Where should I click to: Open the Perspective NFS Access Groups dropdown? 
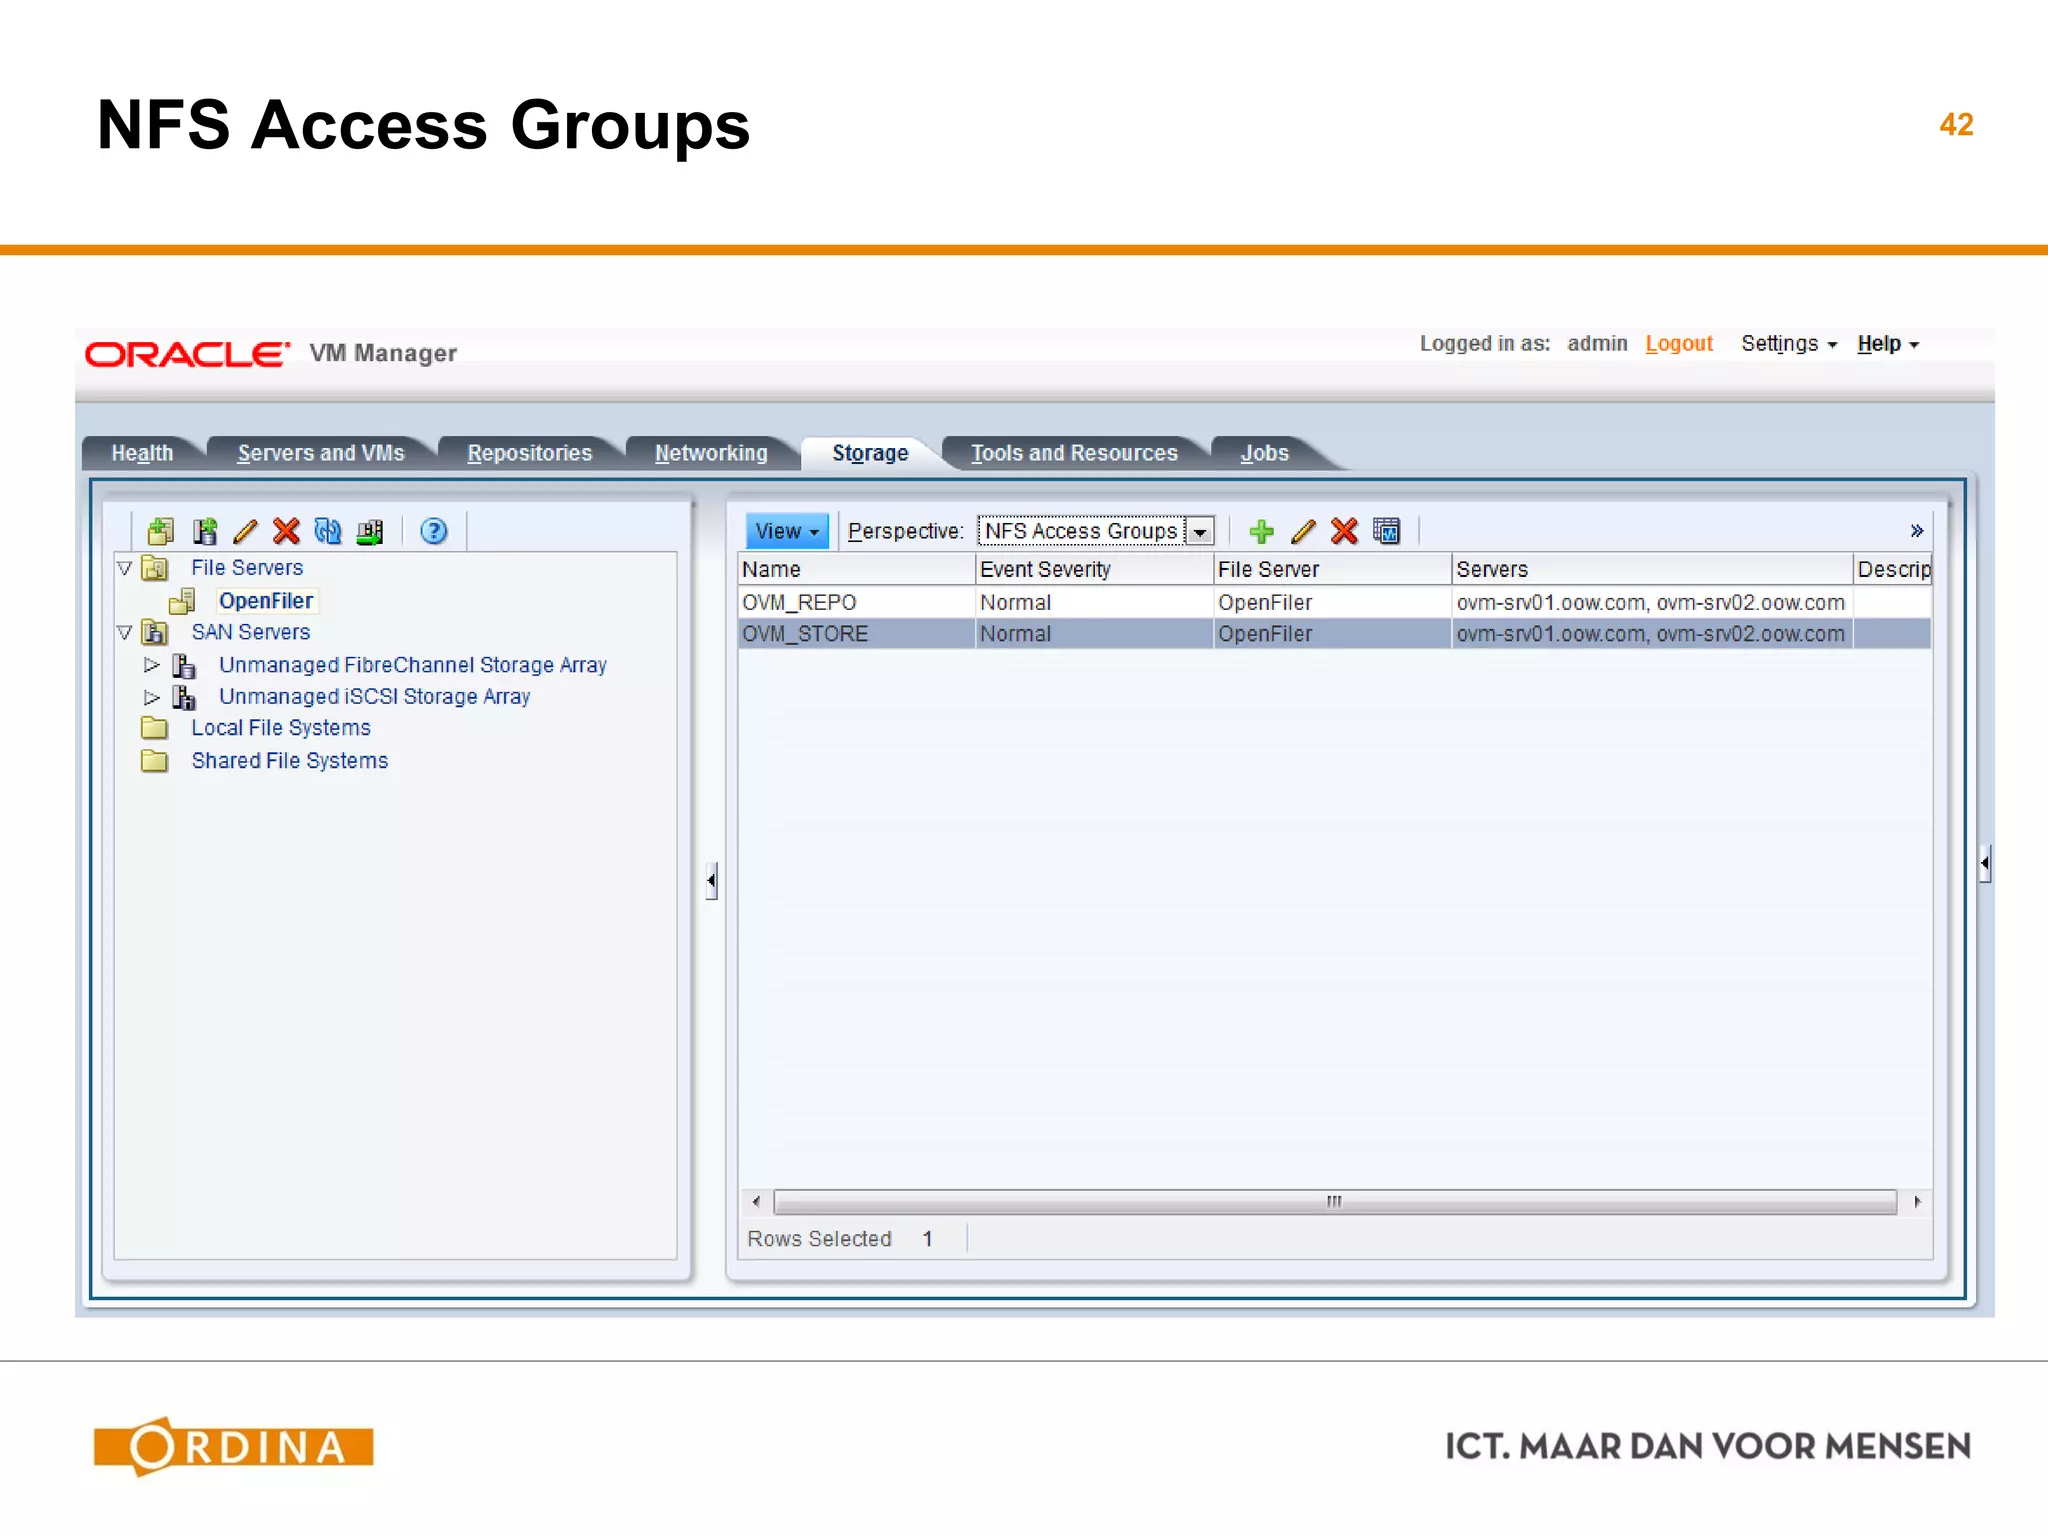[1200, 532]
